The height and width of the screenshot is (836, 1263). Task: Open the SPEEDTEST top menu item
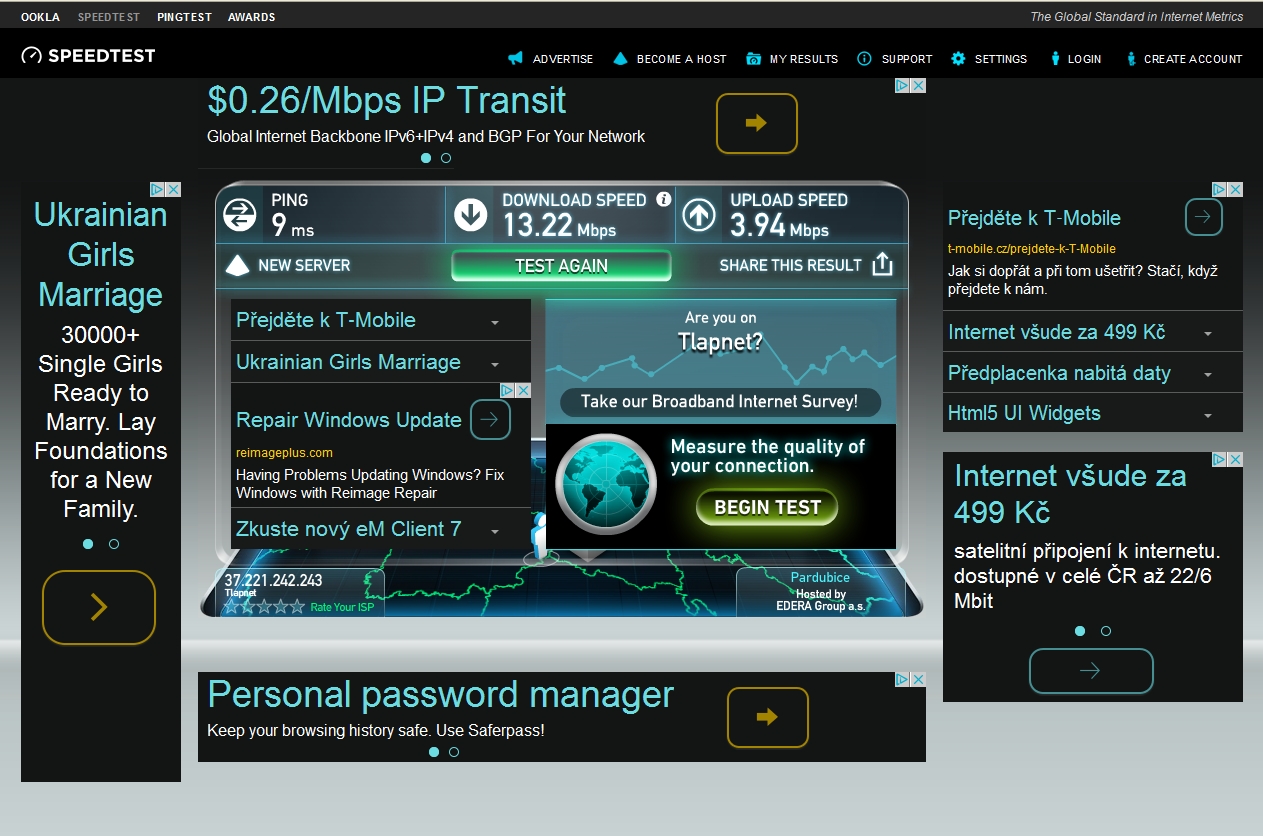(109, 17)
